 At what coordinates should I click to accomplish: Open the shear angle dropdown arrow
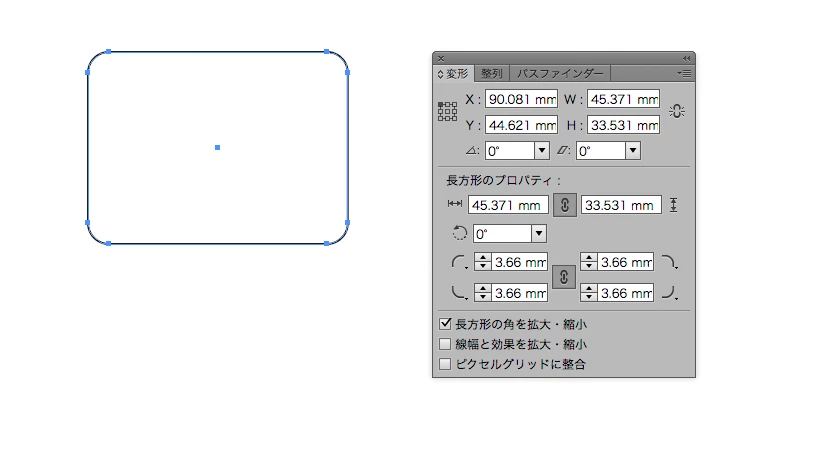[x=633, y=151]
